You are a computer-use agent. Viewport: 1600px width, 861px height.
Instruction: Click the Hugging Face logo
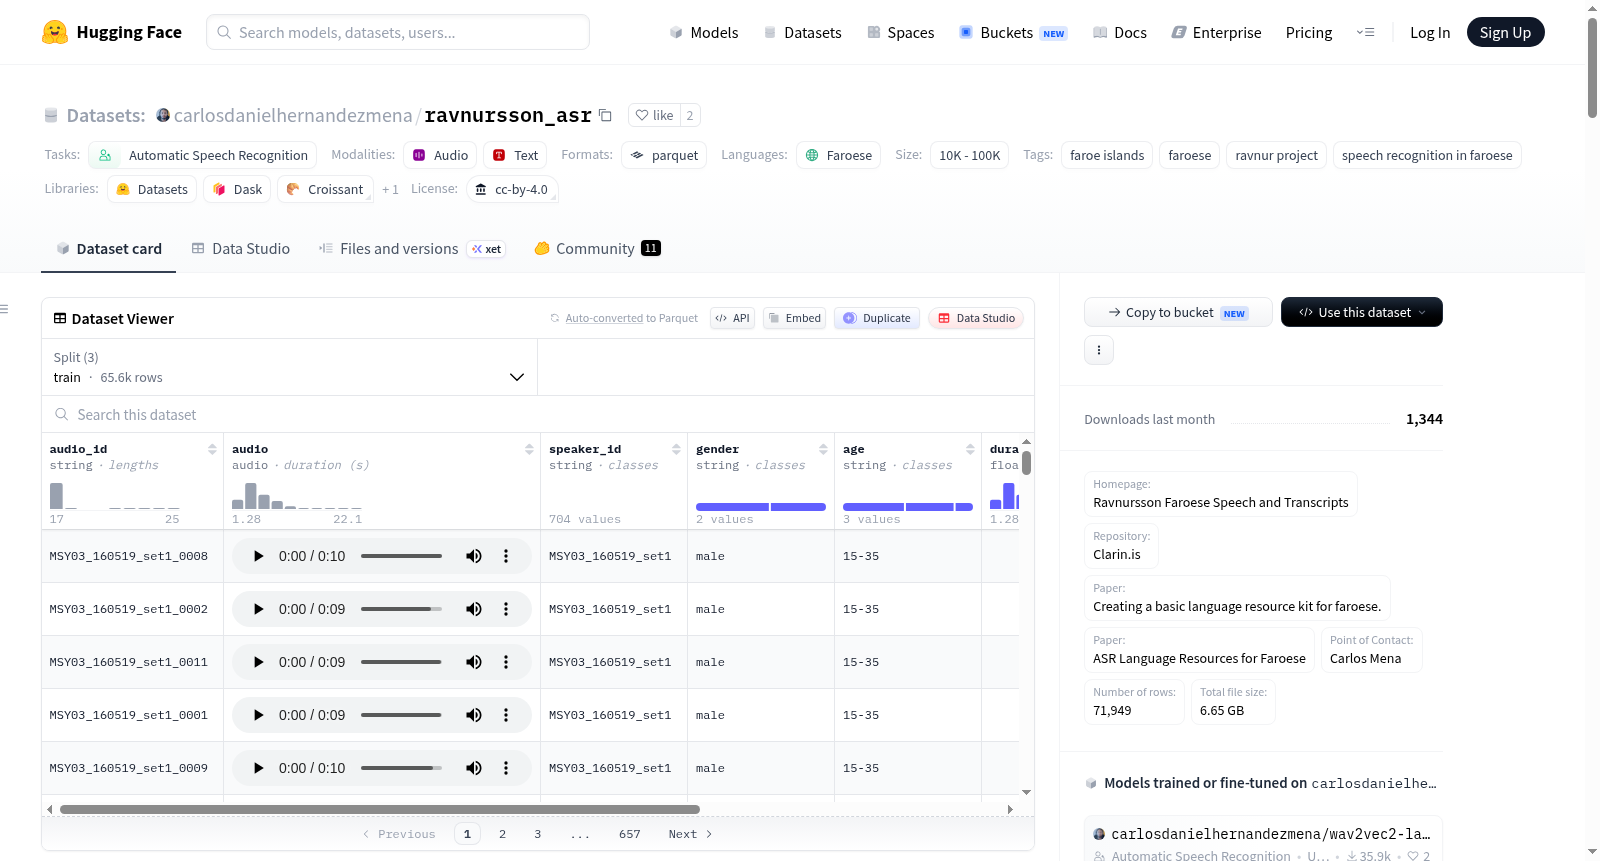(55, 32)
